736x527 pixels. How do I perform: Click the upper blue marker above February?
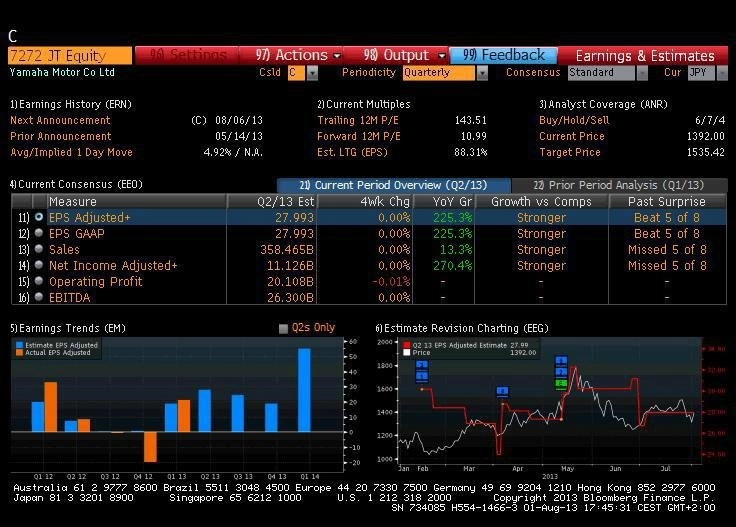pos(422,365)
